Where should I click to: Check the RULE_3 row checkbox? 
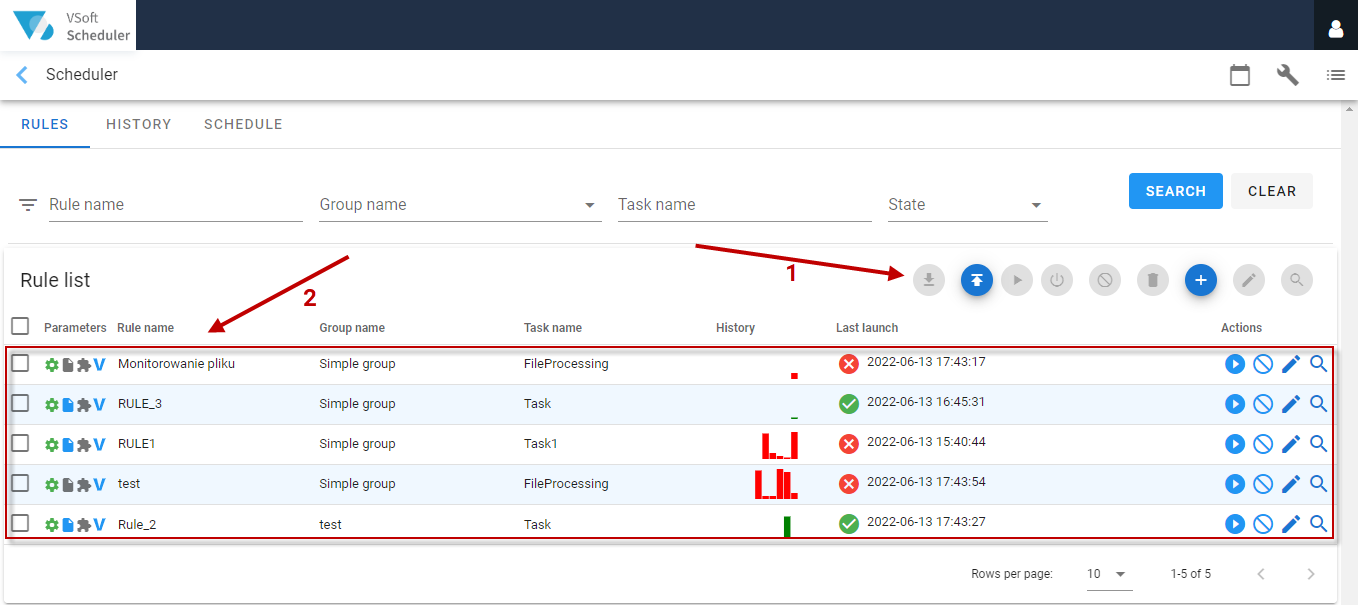pyautogui.click(x=20, y=403)
